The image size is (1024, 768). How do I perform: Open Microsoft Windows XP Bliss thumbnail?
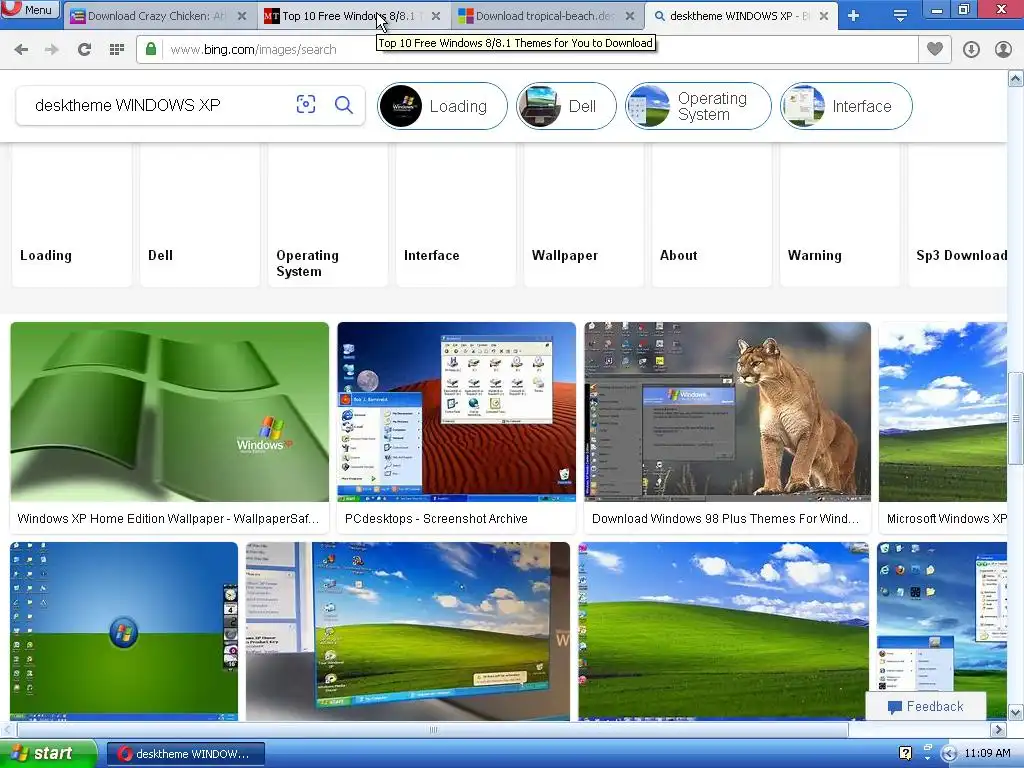point(943,411)
